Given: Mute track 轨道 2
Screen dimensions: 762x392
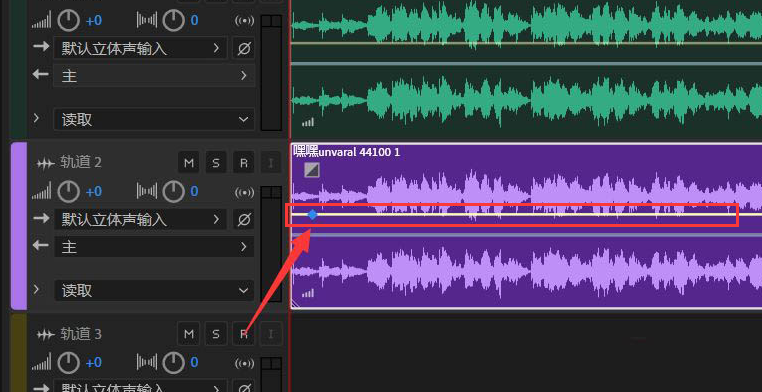Looking at the screenshot, I should [189, 163].
